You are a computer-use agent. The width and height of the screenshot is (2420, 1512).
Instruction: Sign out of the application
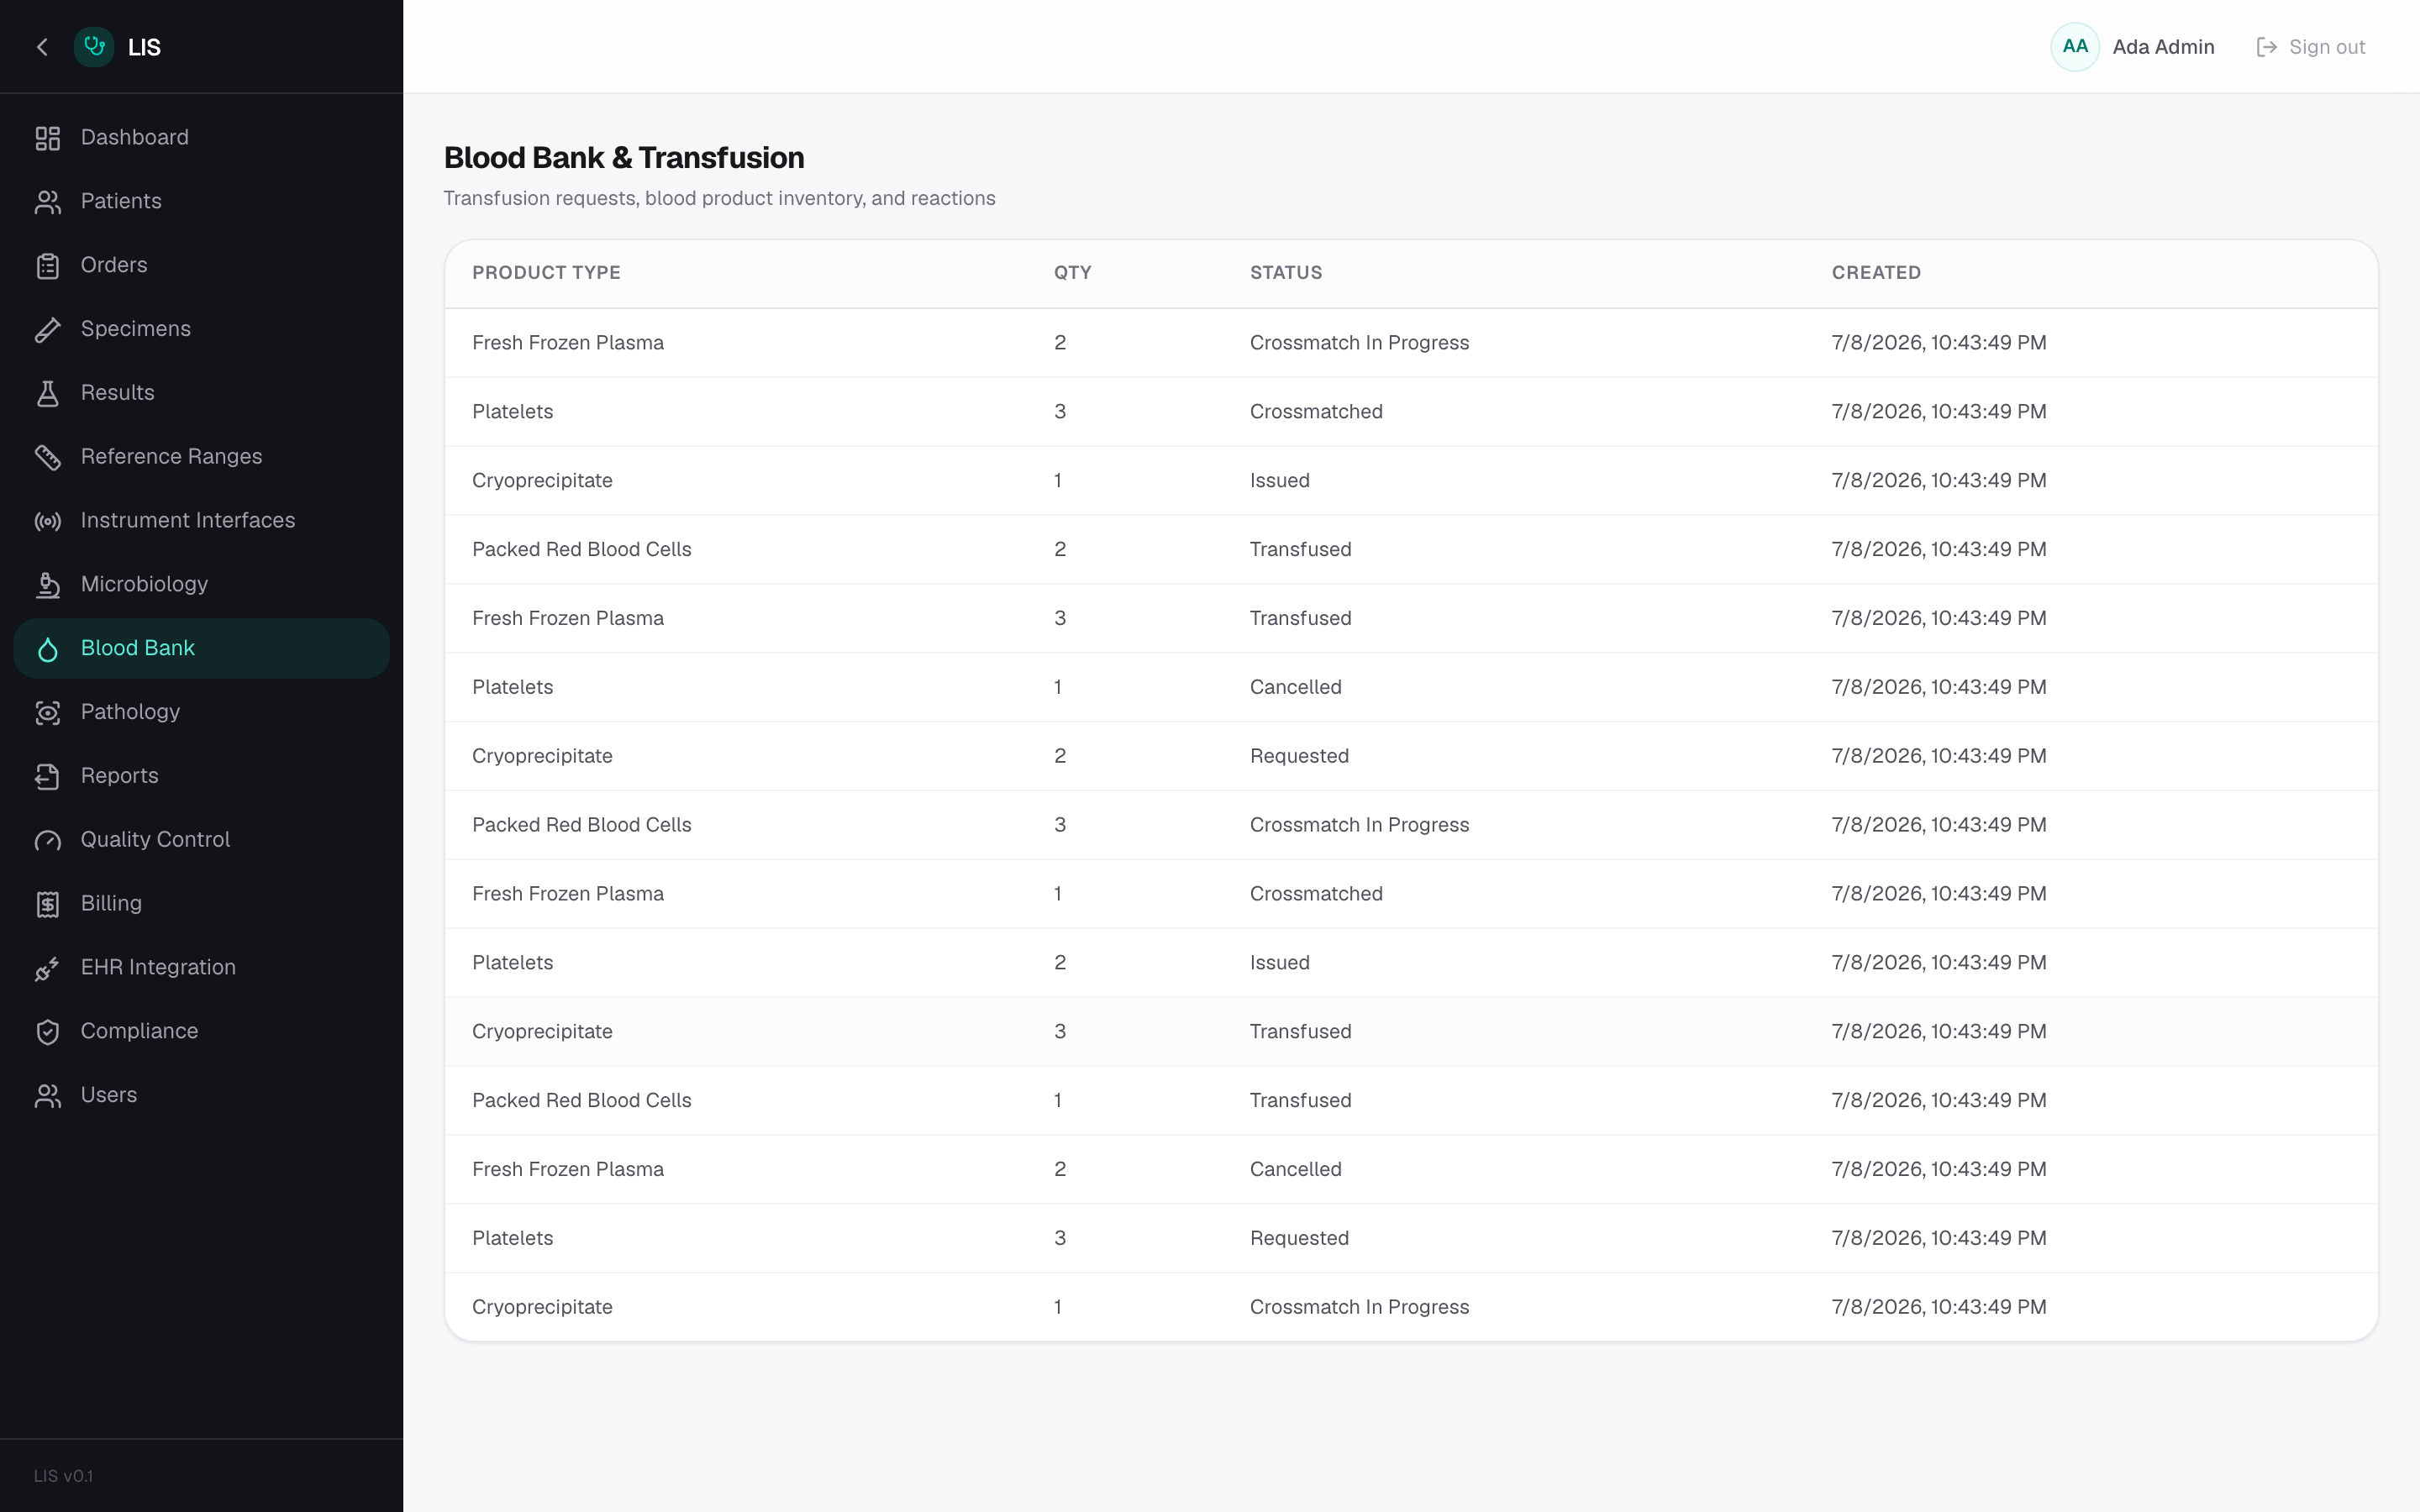[2310, 47]
